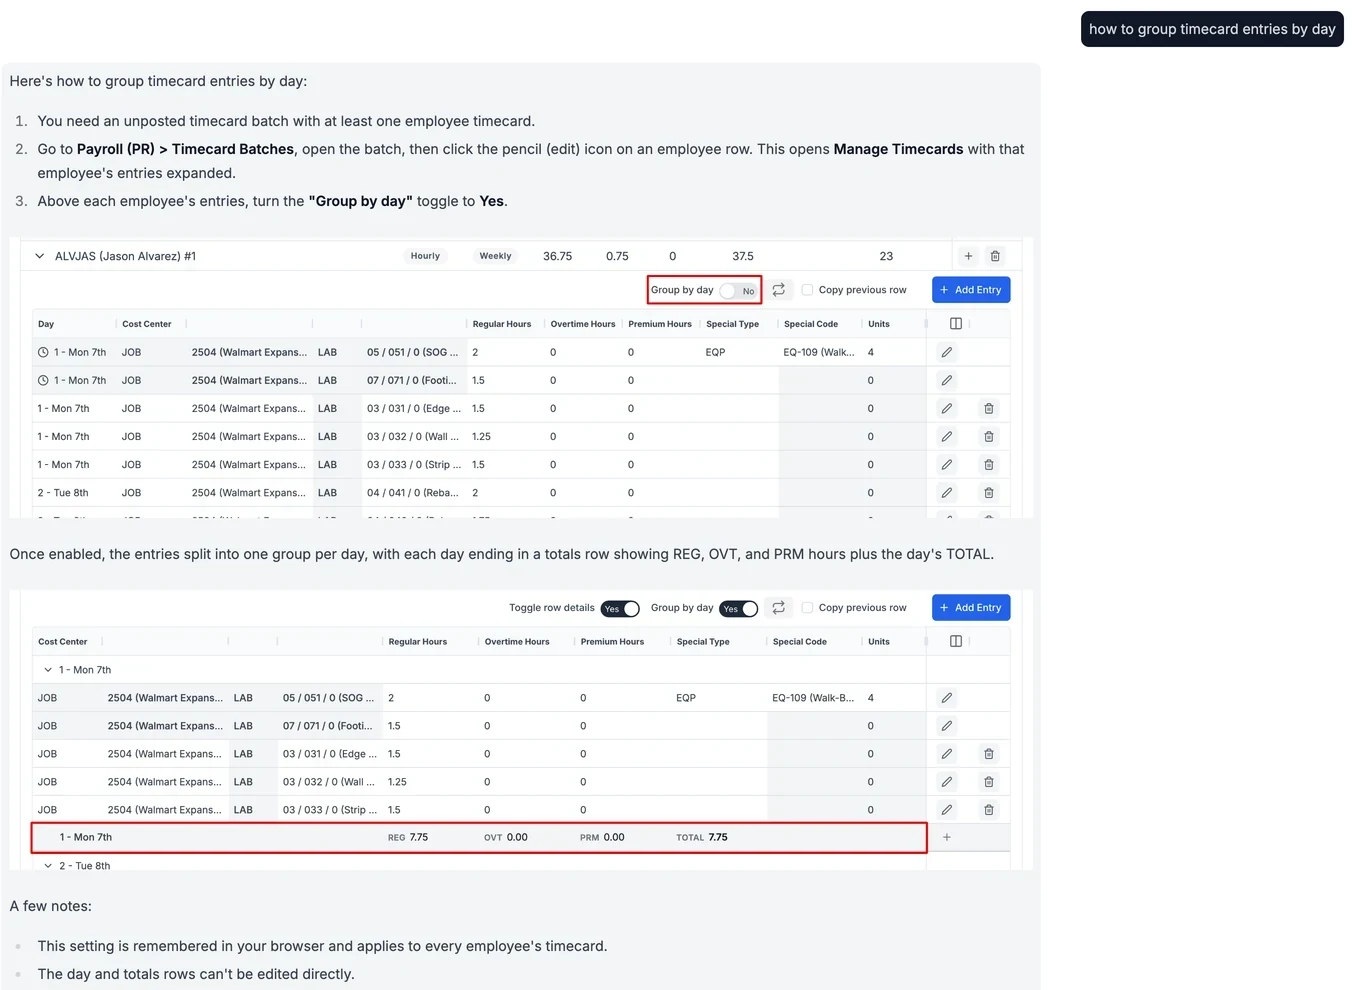Switch off the Toggle row details switch

[x=620, y=609]
